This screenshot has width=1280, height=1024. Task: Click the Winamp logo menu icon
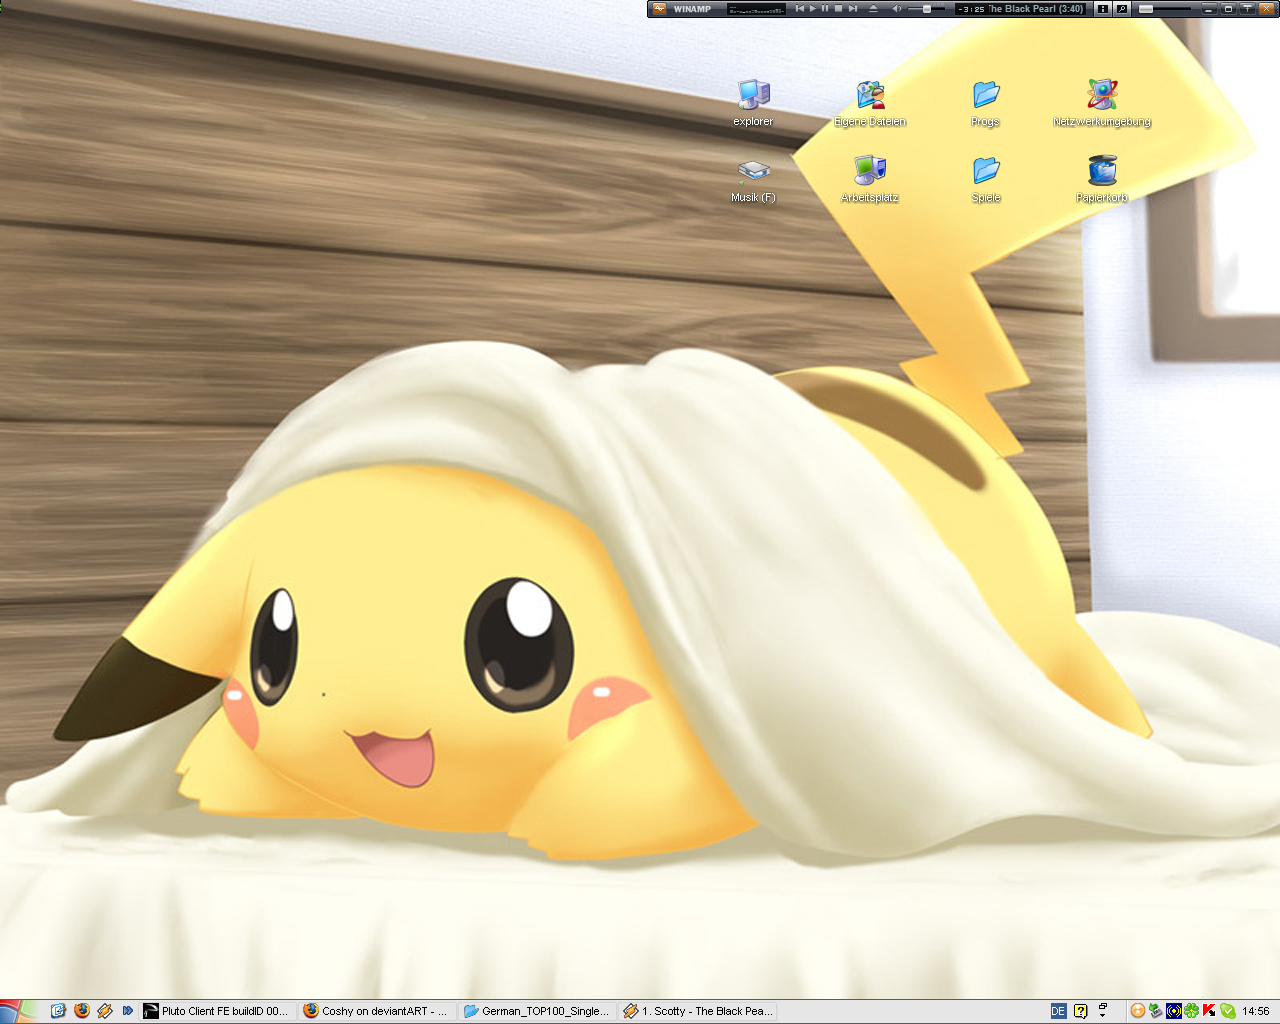tap(659, 9)
